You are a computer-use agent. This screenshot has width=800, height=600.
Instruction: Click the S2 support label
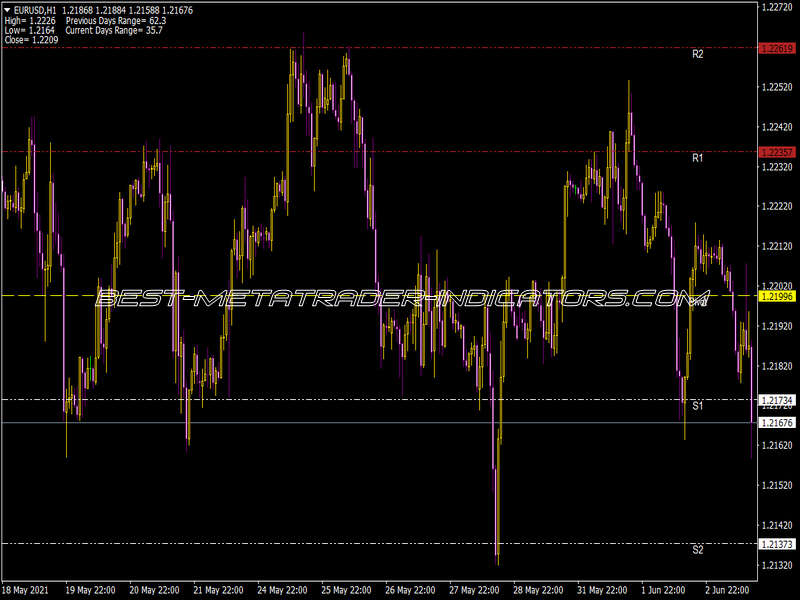697,550
